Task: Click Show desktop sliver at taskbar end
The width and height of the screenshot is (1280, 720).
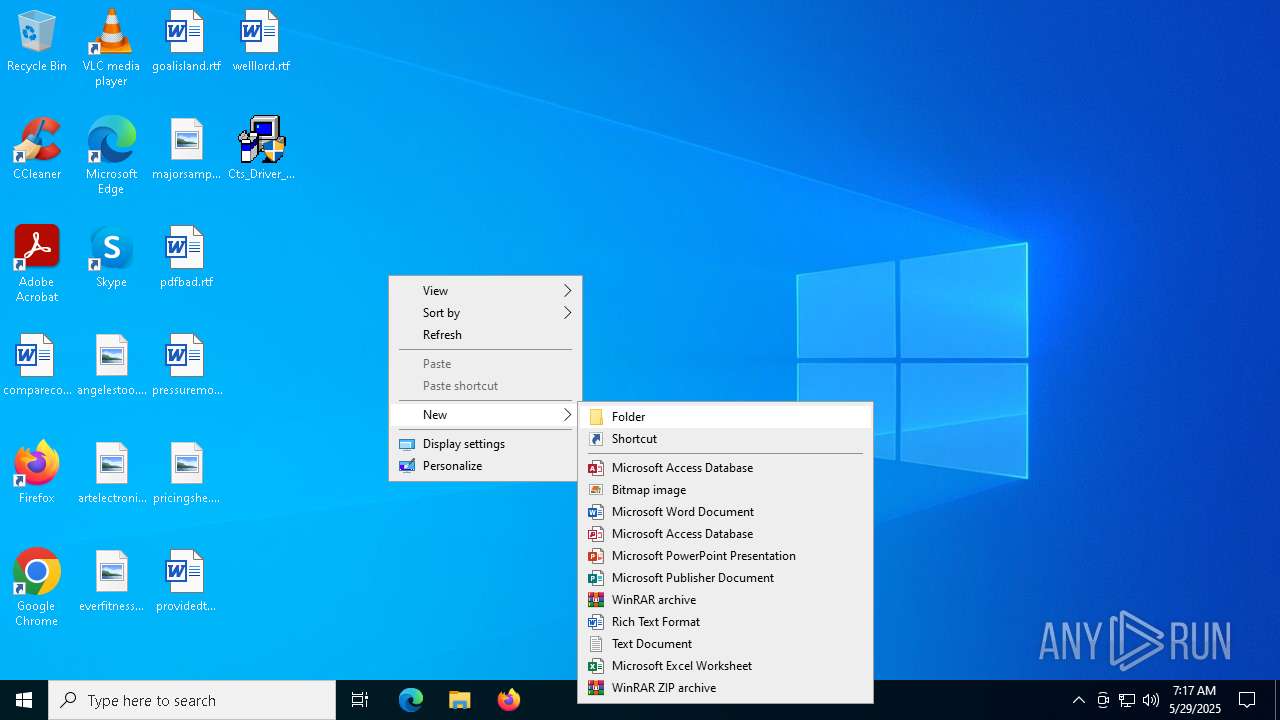Action: (x=1277, y=700)
